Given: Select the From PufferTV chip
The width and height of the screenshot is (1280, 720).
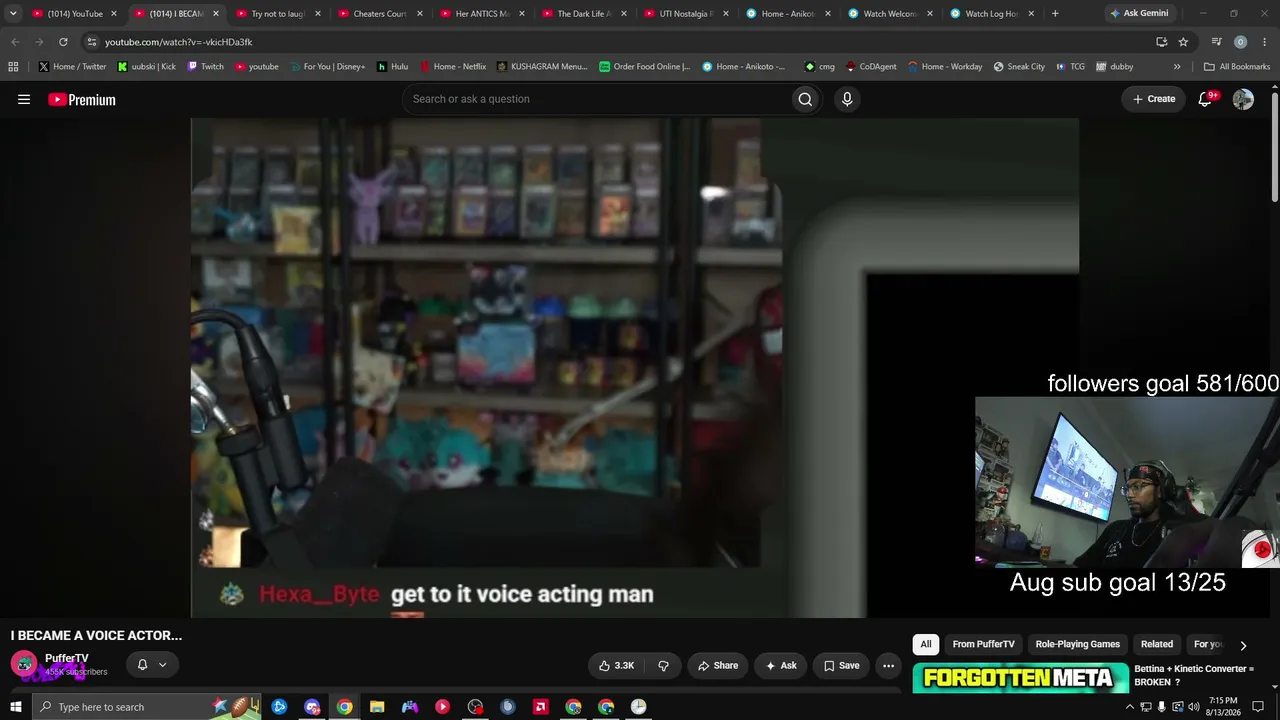Looking at the screenshot, I should point(983,645).
